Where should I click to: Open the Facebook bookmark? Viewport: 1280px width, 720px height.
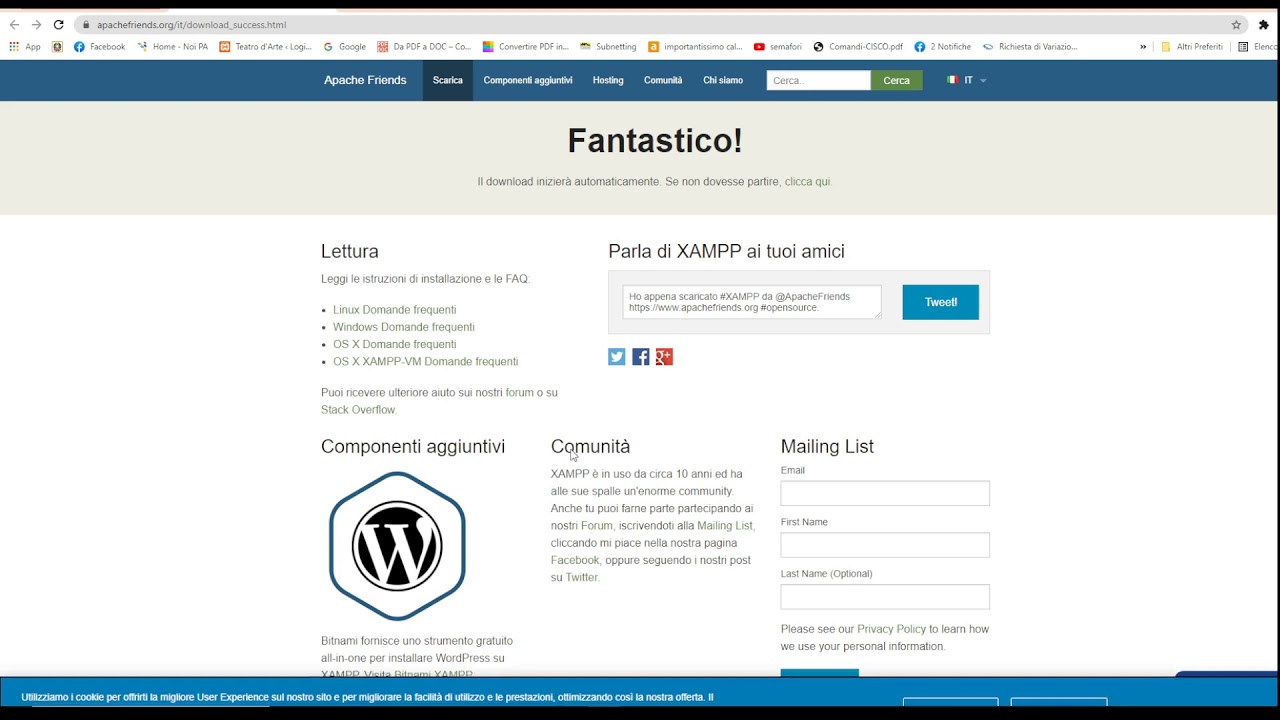[100, 47]
